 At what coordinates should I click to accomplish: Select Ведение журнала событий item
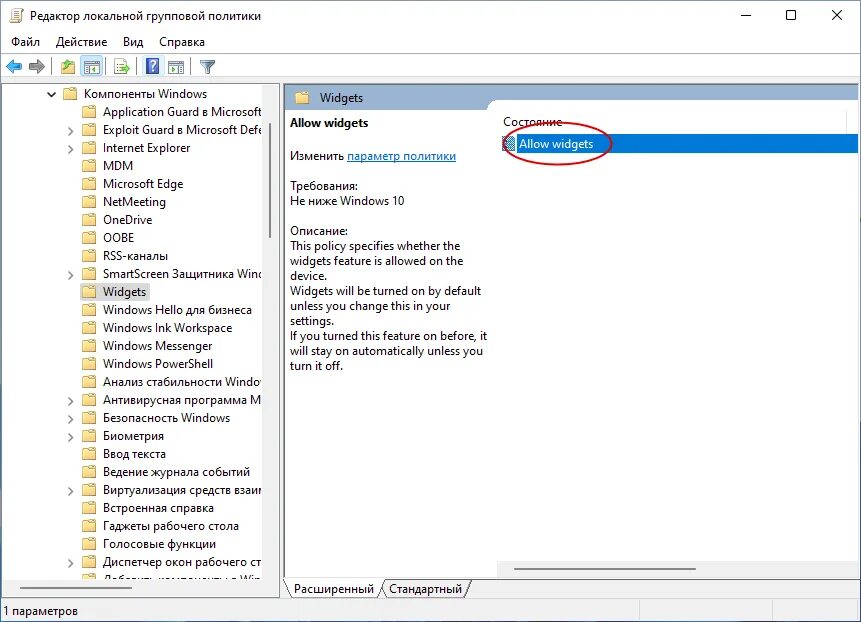tap(176, 472)
